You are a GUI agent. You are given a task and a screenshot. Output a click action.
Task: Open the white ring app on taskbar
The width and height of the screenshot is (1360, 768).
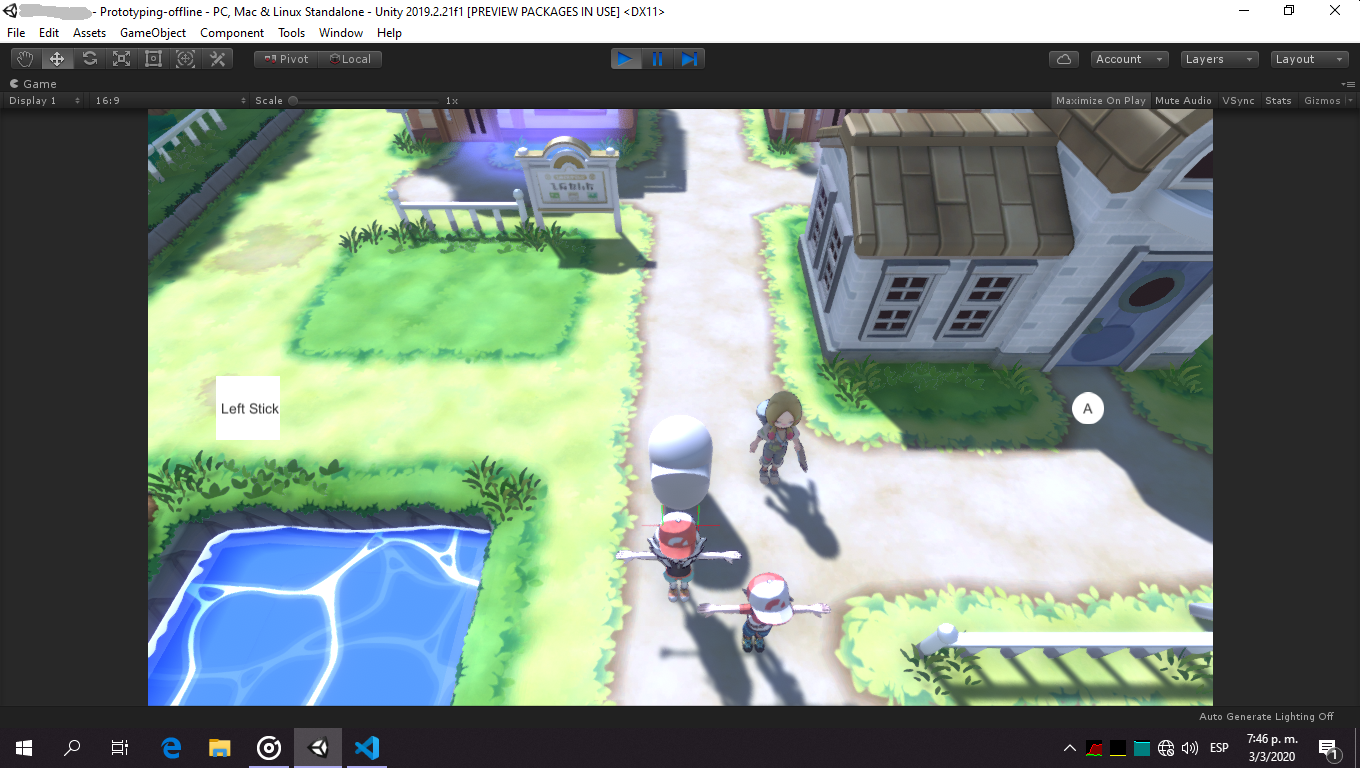pyautogui.click(x=269, y=748)
